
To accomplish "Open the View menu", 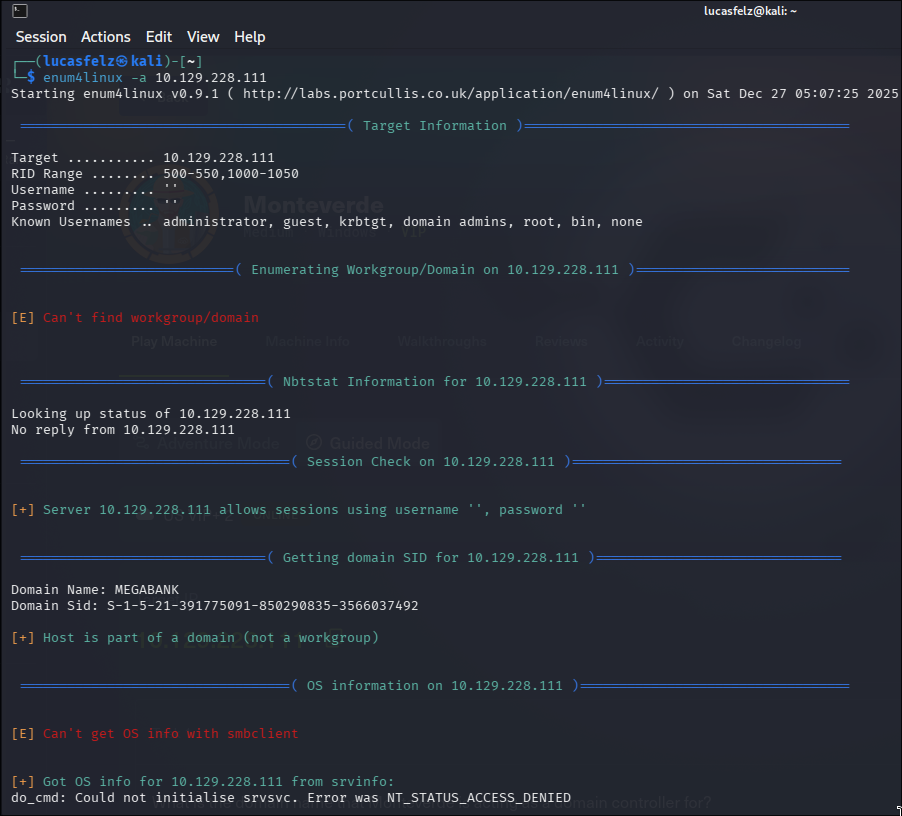I will [203, 37].
